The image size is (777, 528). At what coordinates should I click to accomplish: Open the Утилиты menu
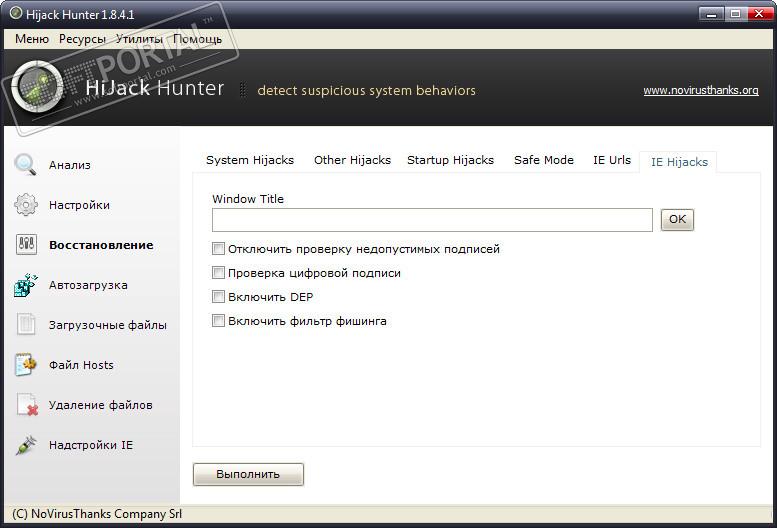pyautogui.click(x=139, y=39)
